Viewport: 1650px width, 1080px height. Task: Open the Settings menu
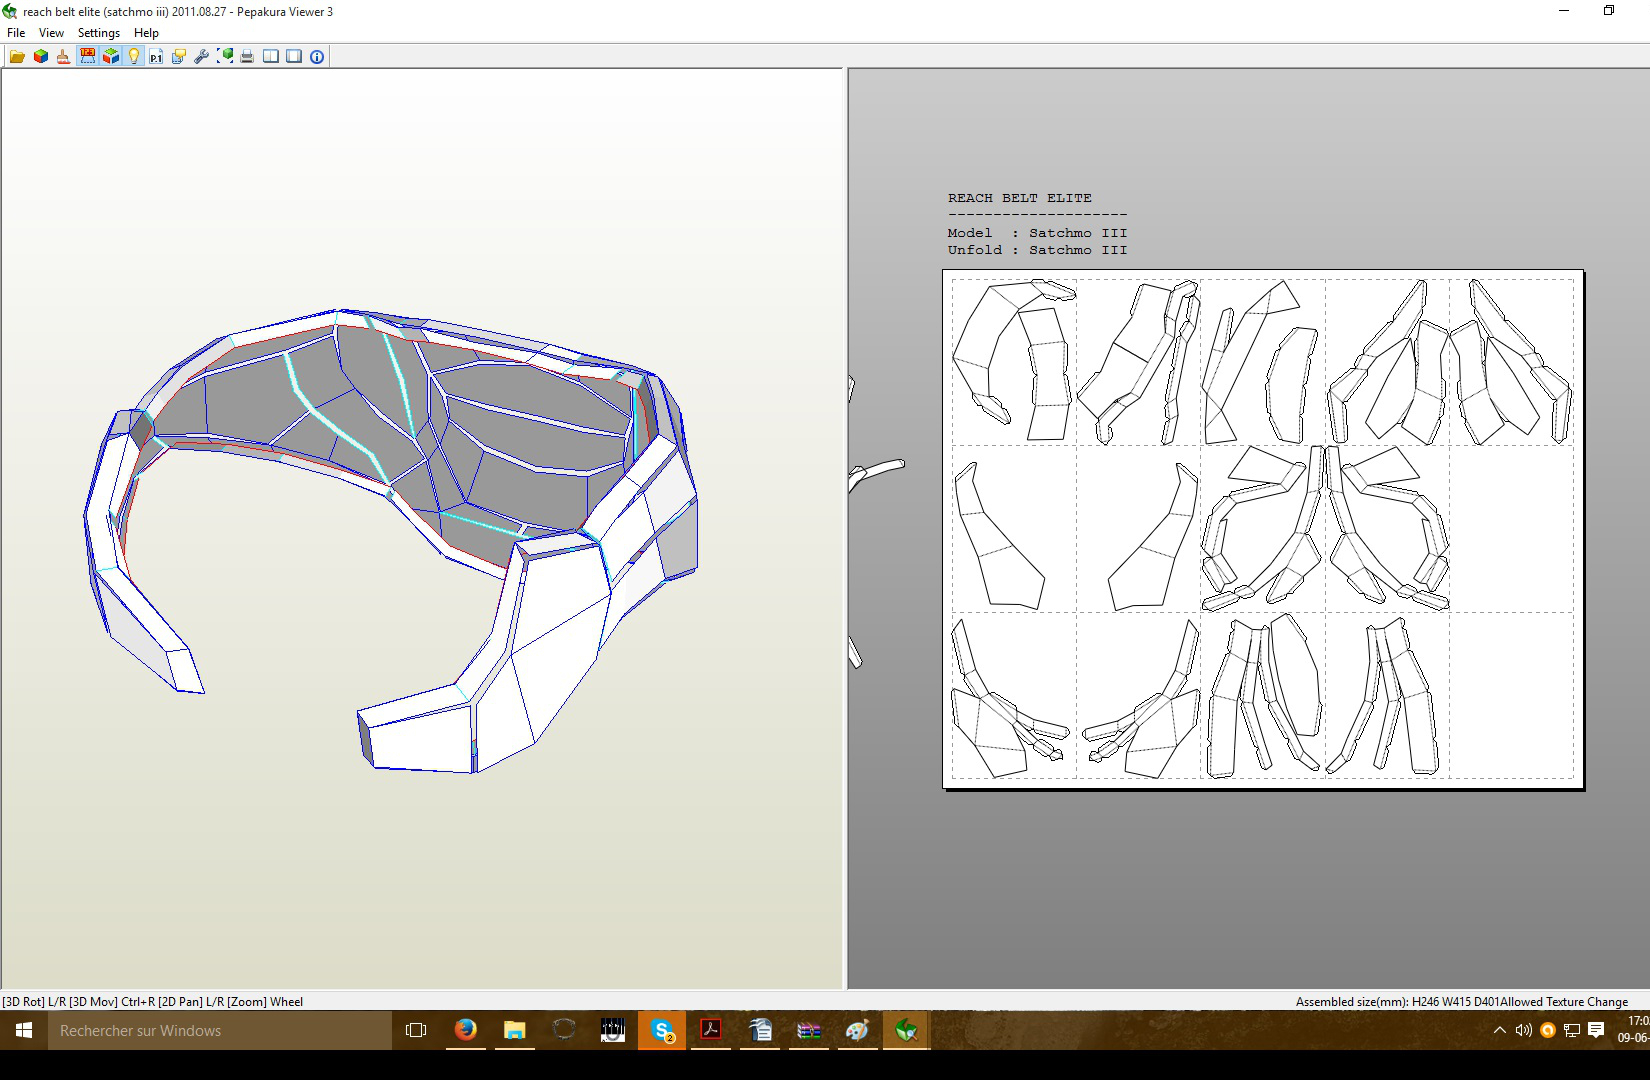click(99, 33)
